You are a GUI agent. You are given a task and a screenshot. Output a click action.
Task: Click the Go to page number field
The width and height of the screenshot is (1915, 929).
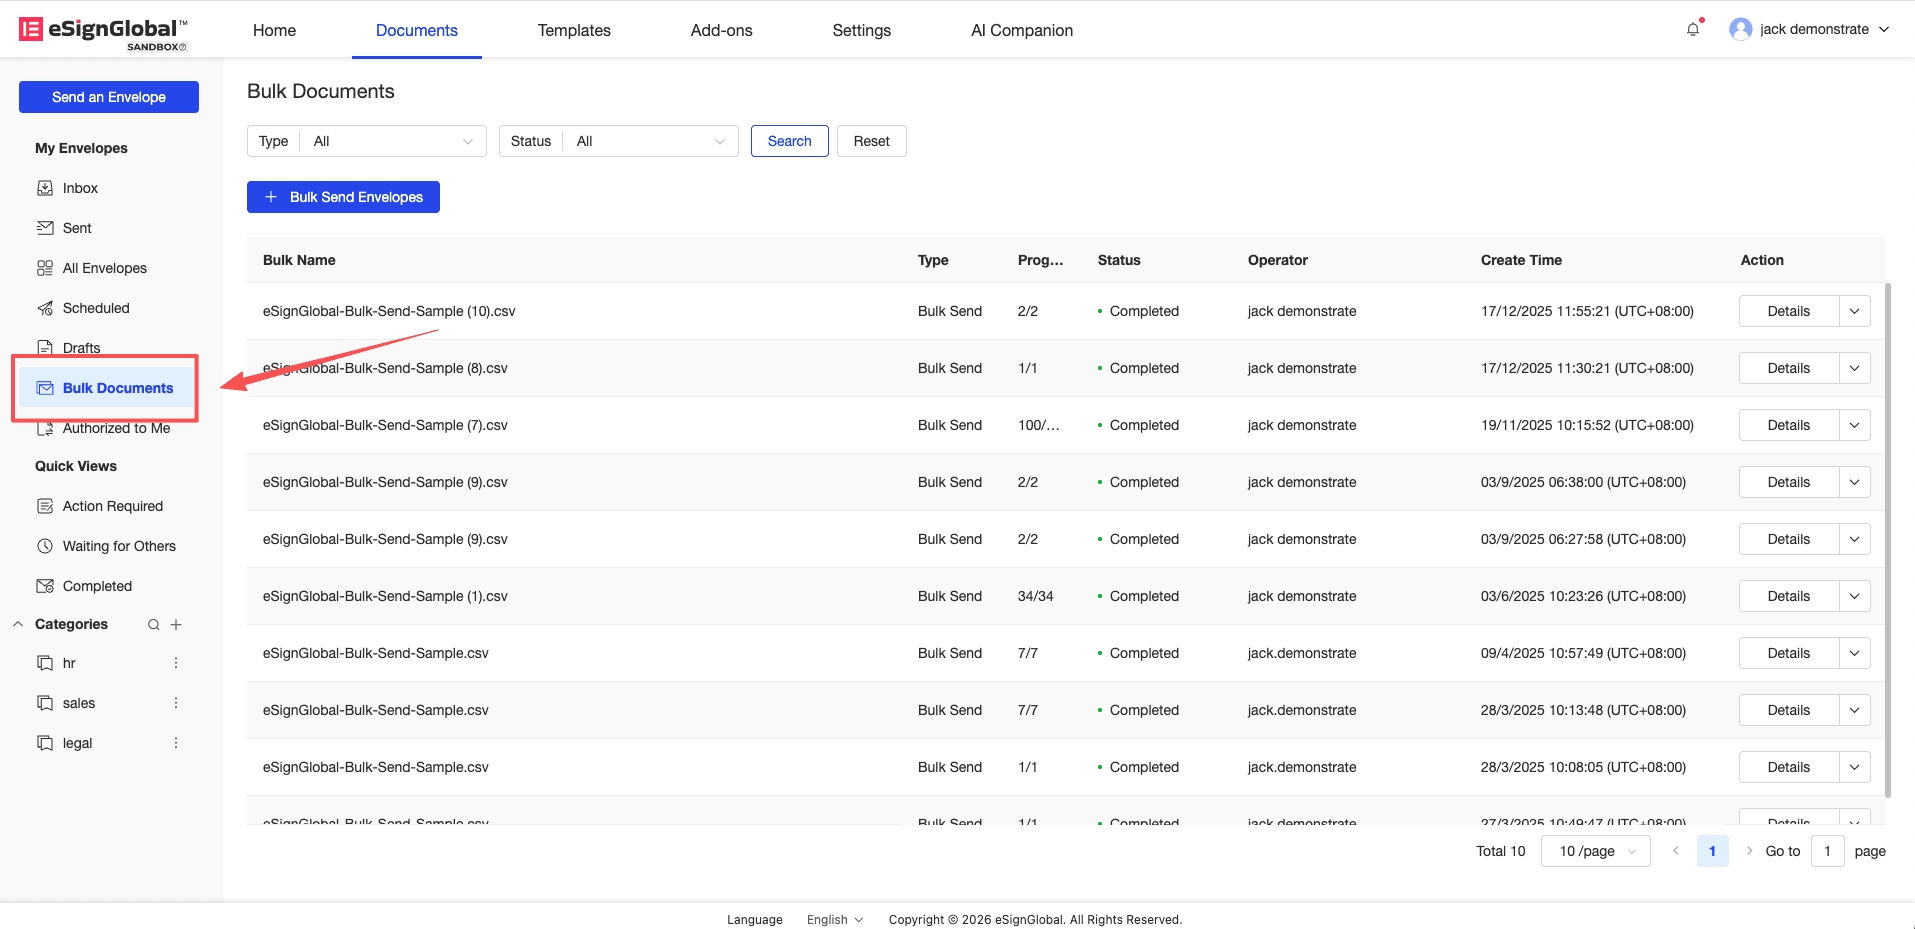click(x=1827, y=851)
